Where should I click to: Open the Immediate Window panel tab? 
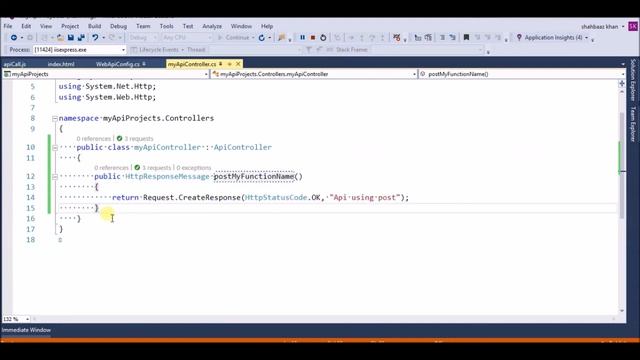click(26, 330)
